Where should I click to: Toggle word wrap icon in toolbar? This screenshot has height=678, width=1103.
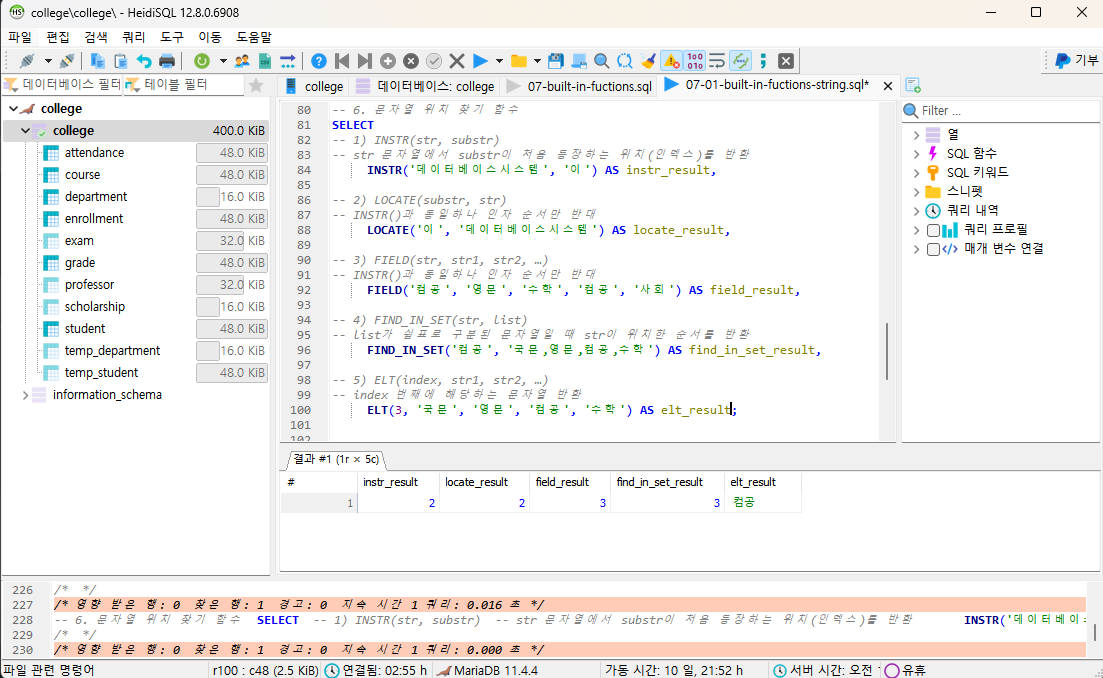(717, 61)
